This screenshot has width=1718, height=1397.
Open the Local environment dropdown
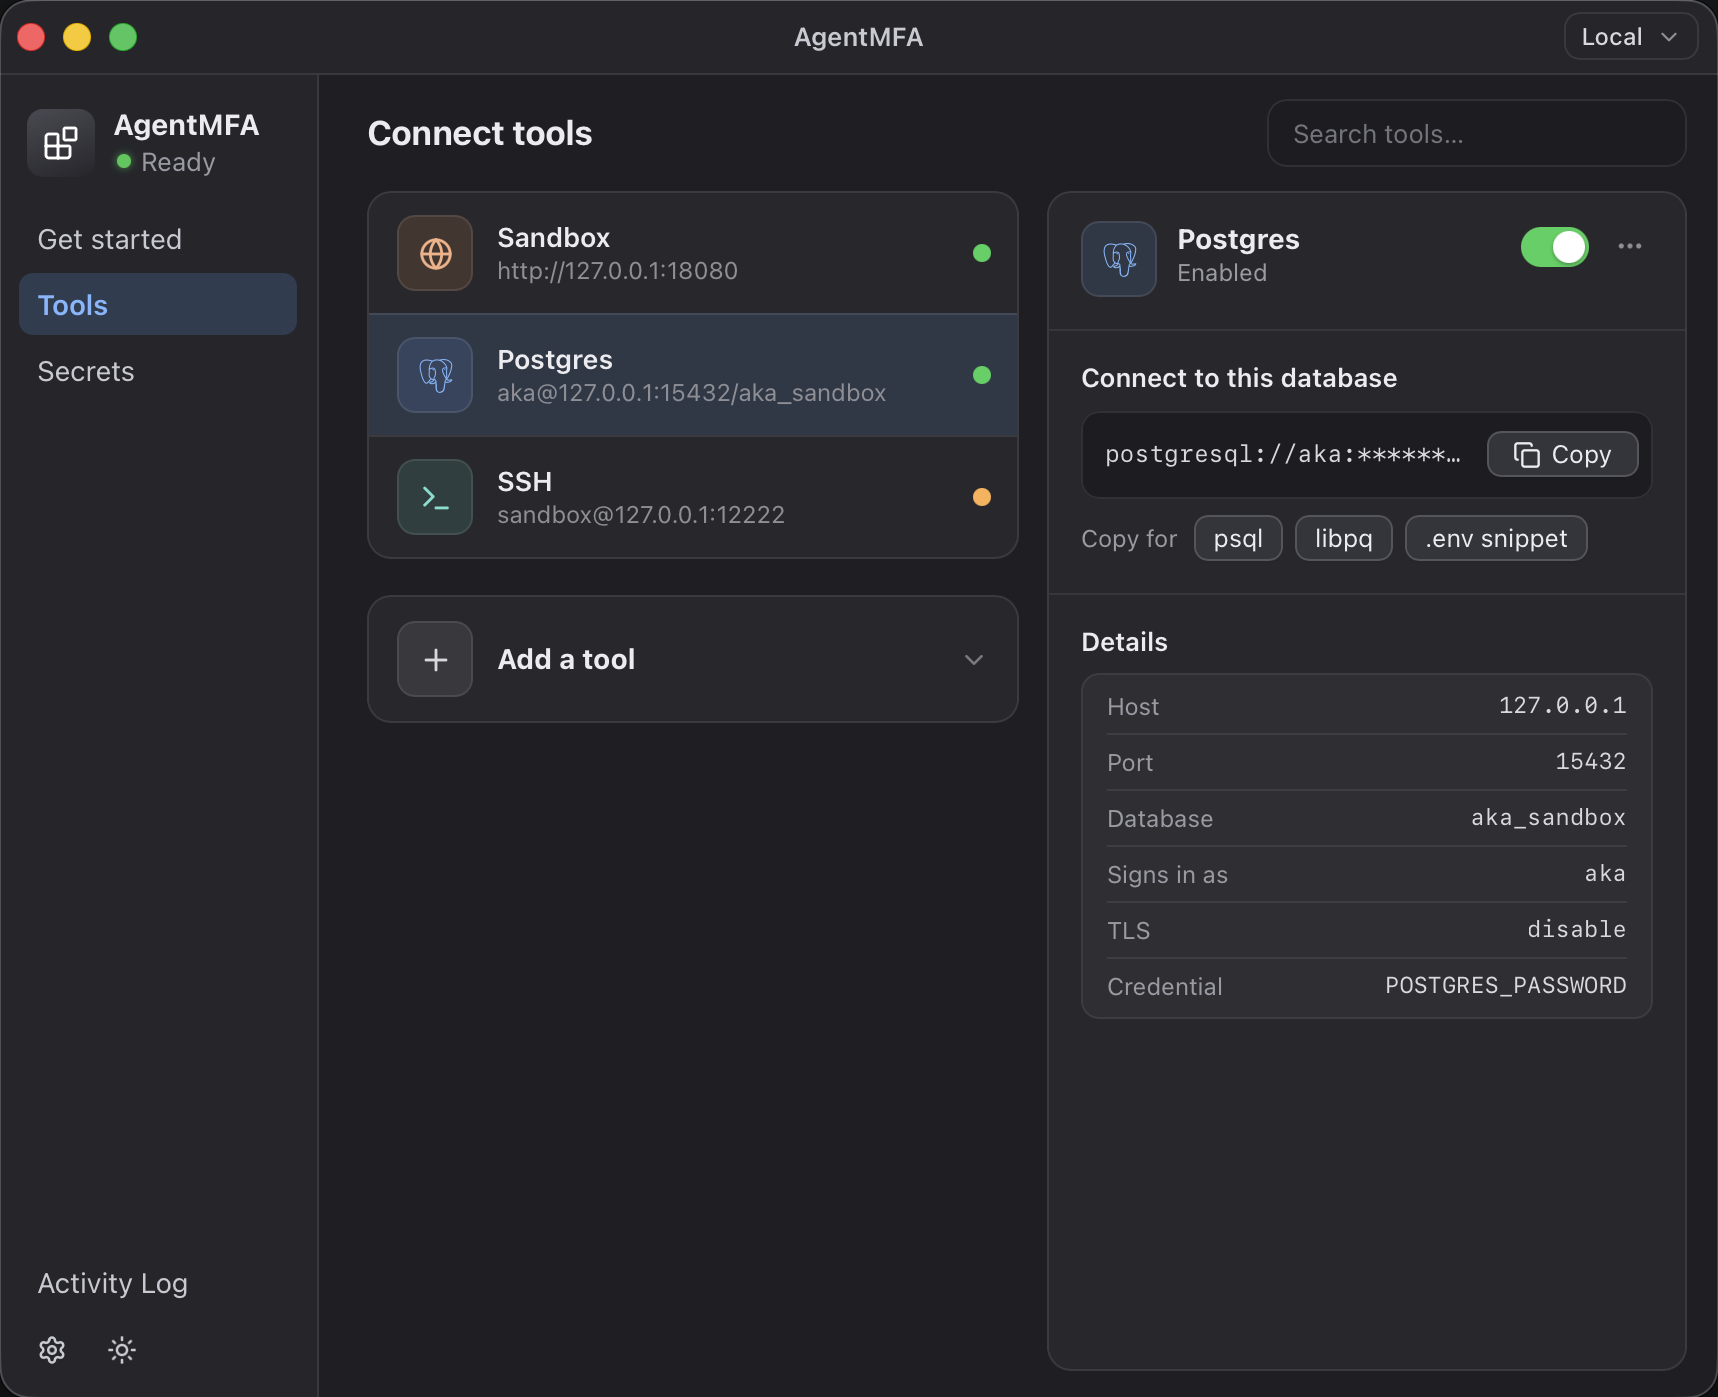[1630, 37]
